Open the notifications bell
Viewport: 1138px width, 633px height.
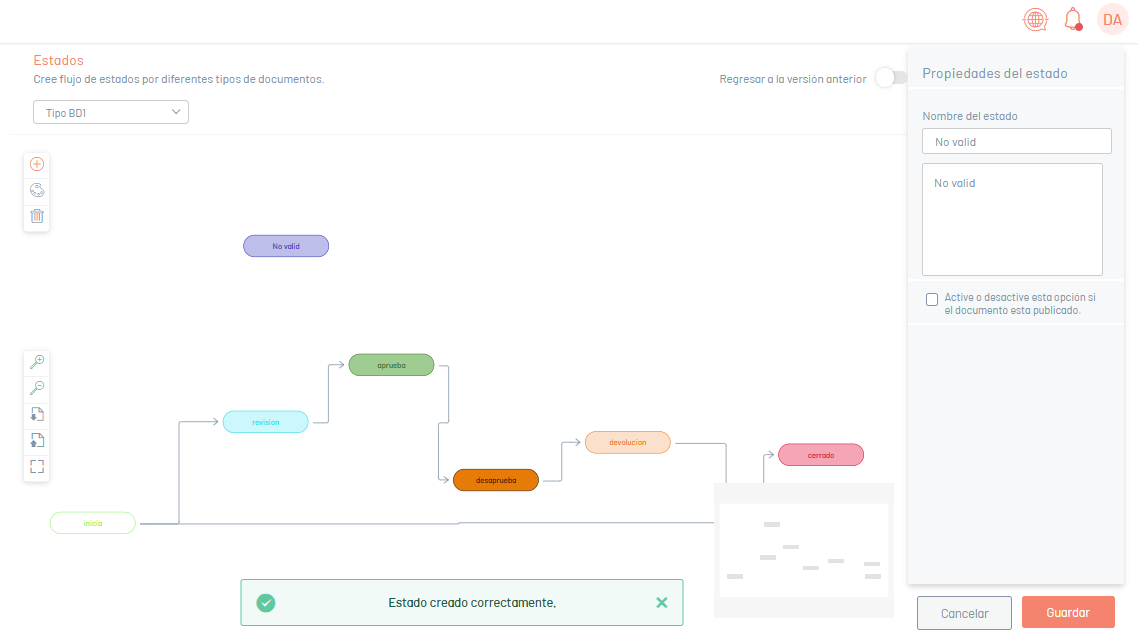[1073, 19]
